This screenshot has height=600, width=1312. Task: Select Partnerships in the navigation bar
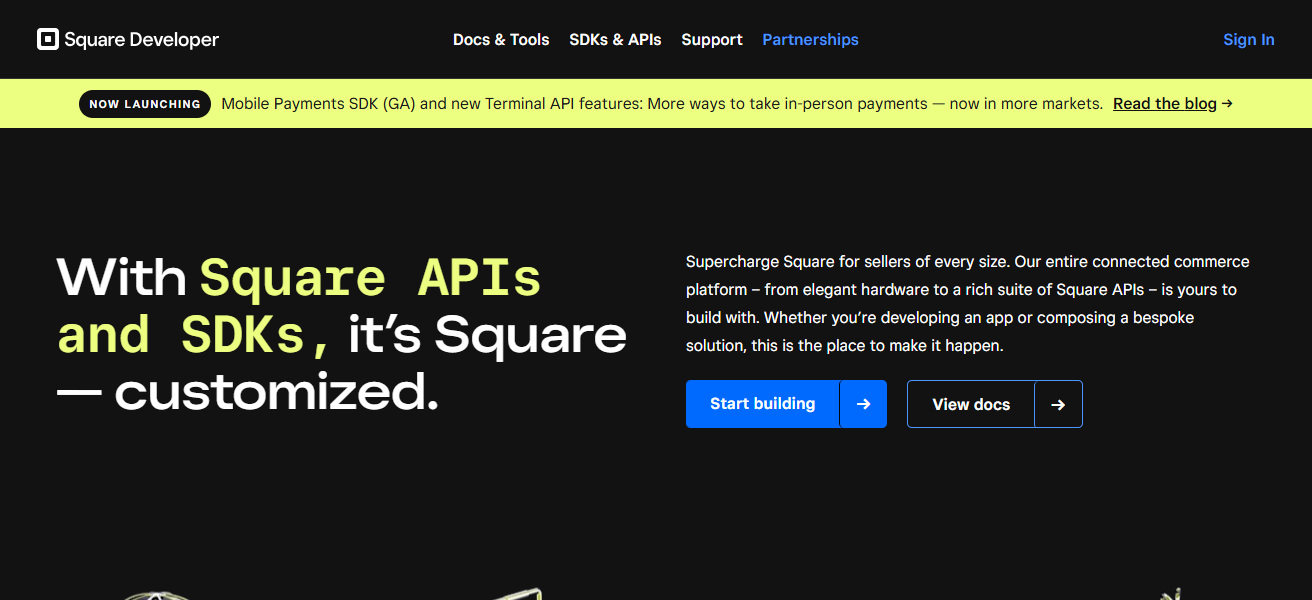(810, 39)
